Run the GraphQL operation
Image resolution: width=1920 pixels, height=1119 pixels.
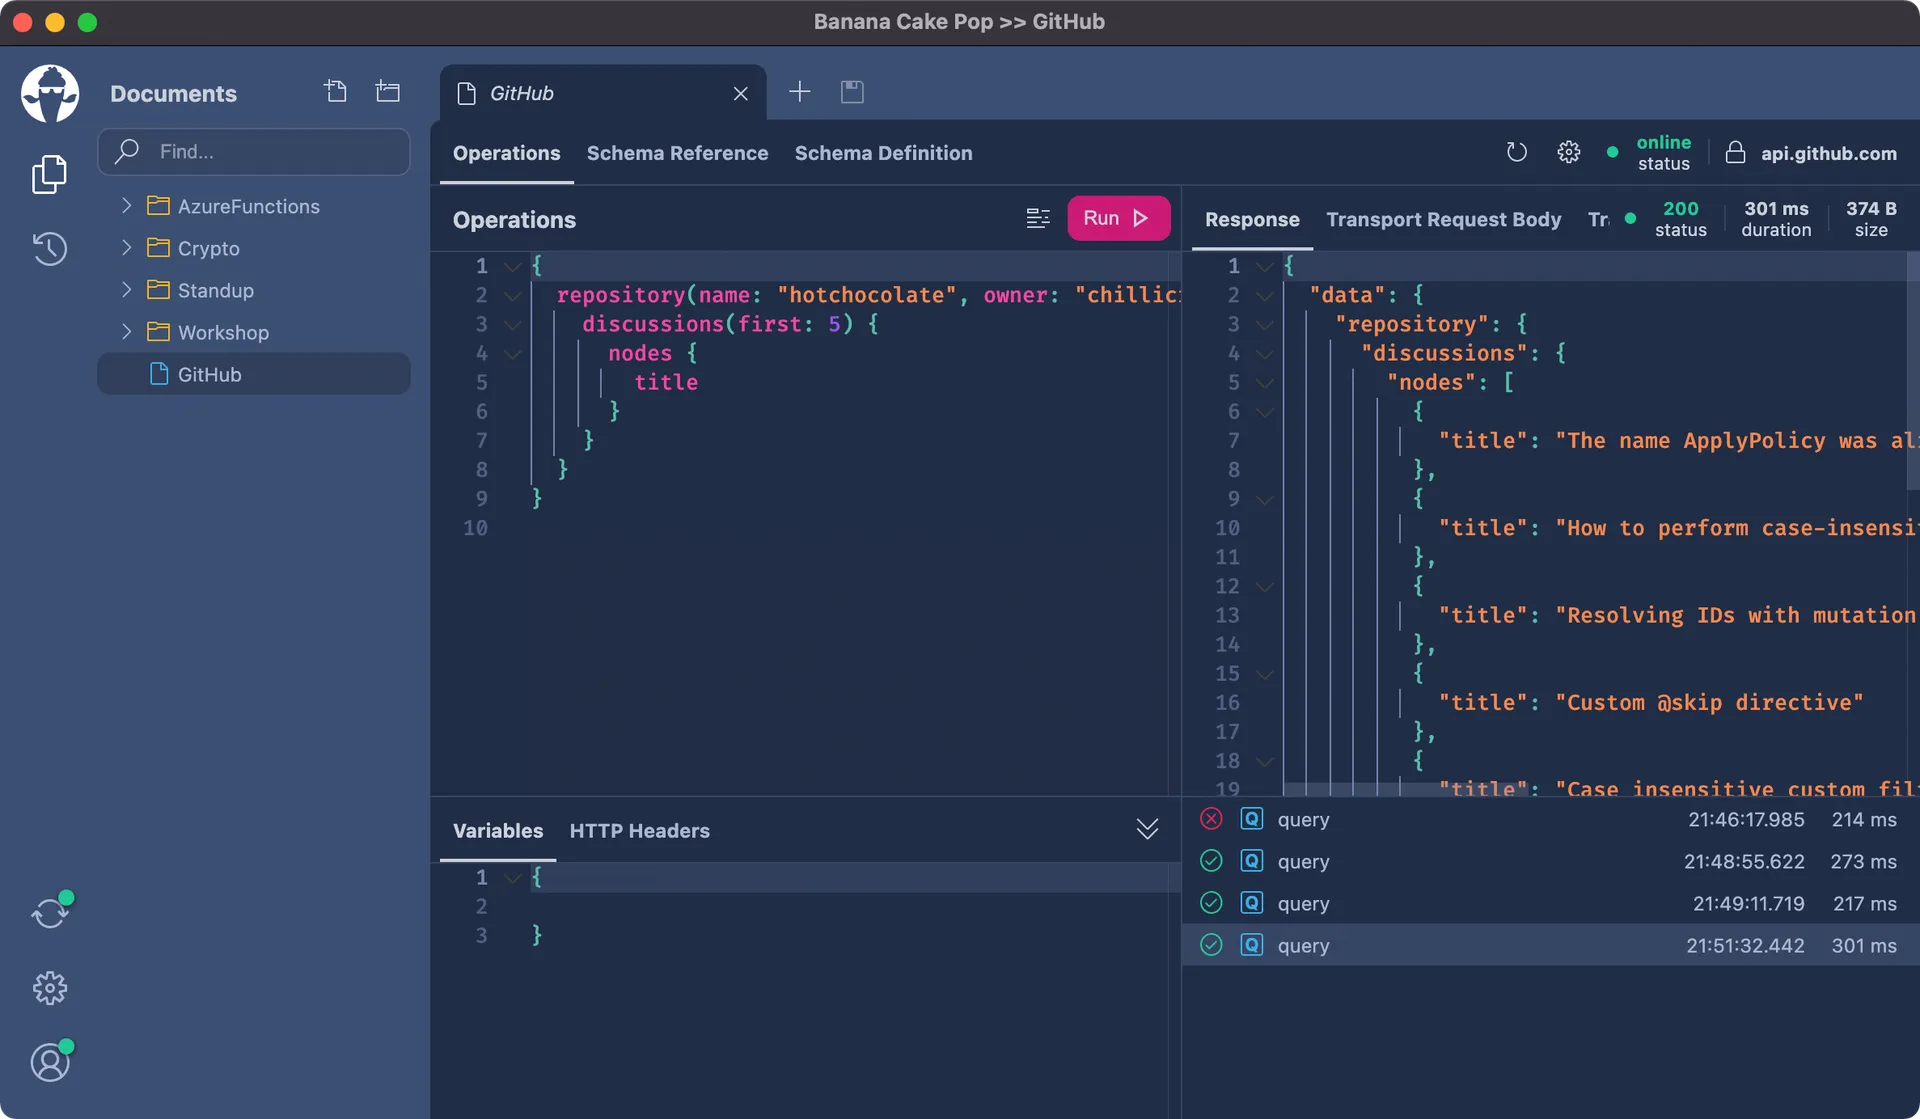(x=1118, y=218)
